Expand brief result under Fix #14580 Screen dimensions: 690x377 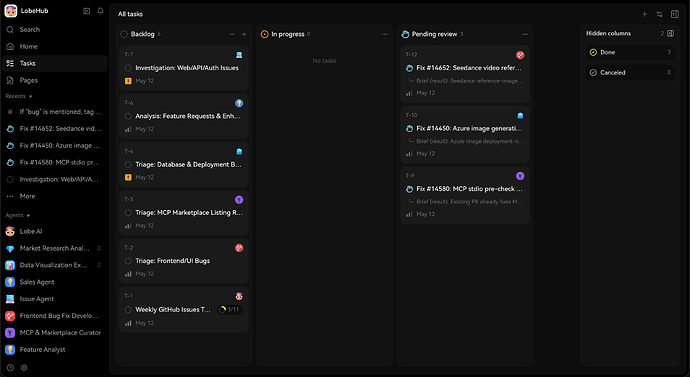coord(466,201)
